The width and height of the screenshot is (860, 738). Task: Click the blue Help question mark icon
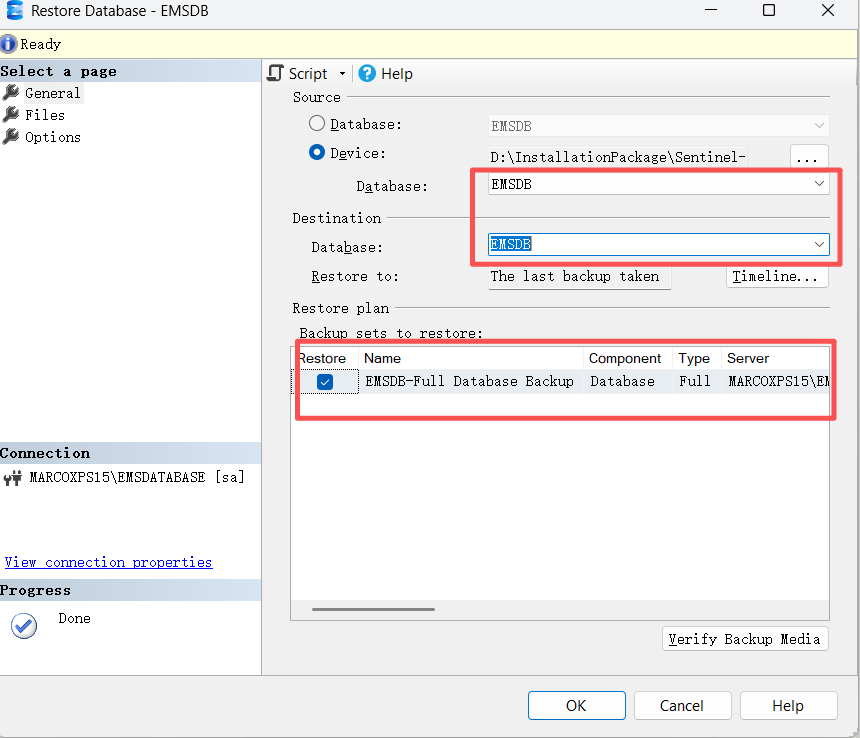367,74
